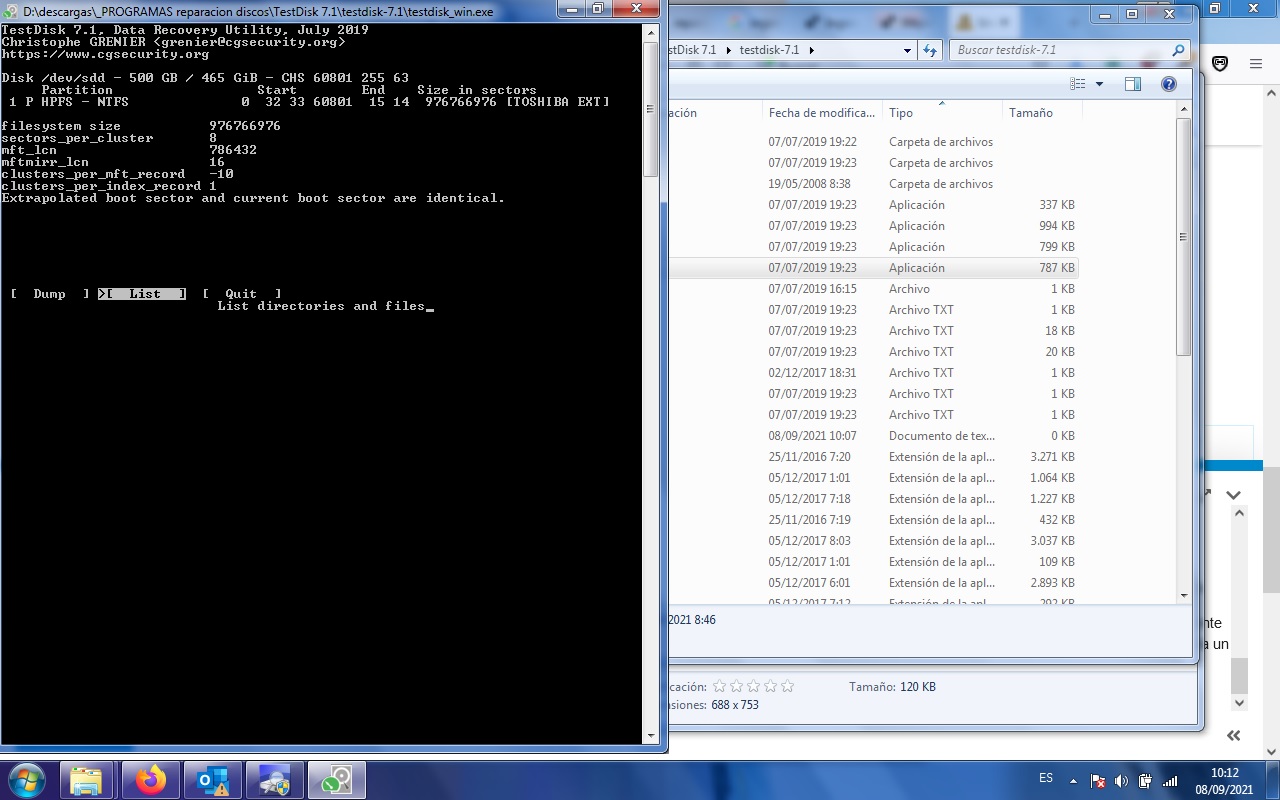Screen dimensions: 1280x800
Task: Expand the arrow before testdisk-7.1 breadcrumb
Action: 728,50
